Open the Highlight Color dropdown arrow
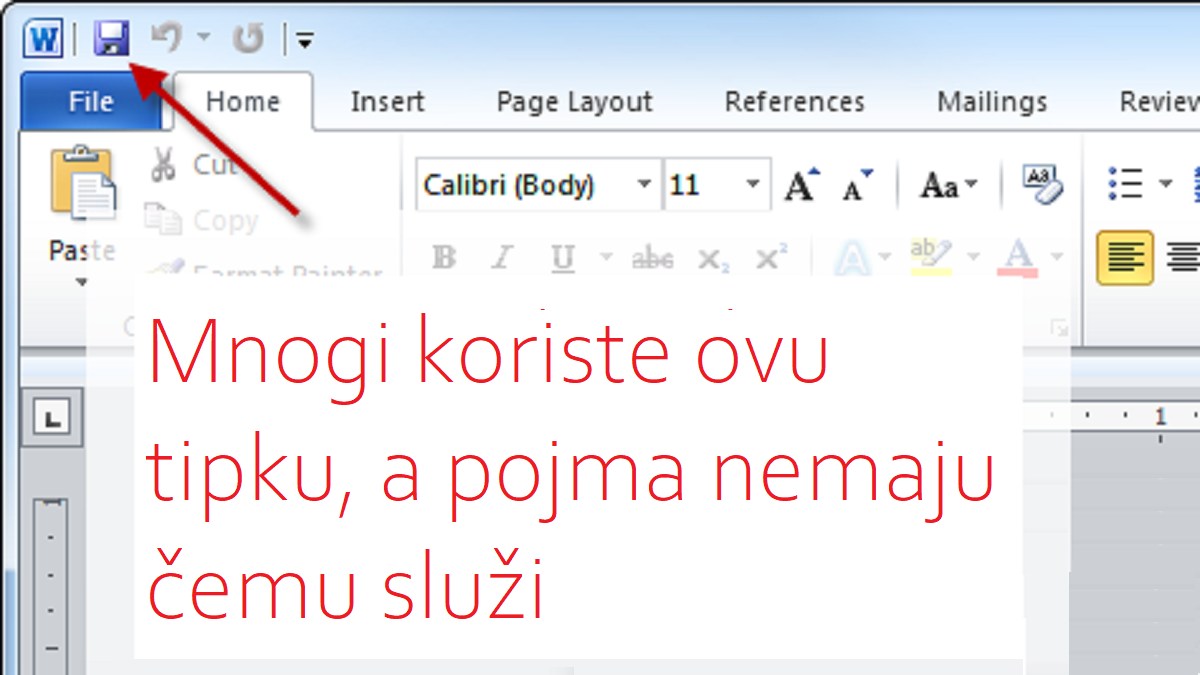Image resolution: width=1200 pixels, height=675 pixels. point(975,258)
